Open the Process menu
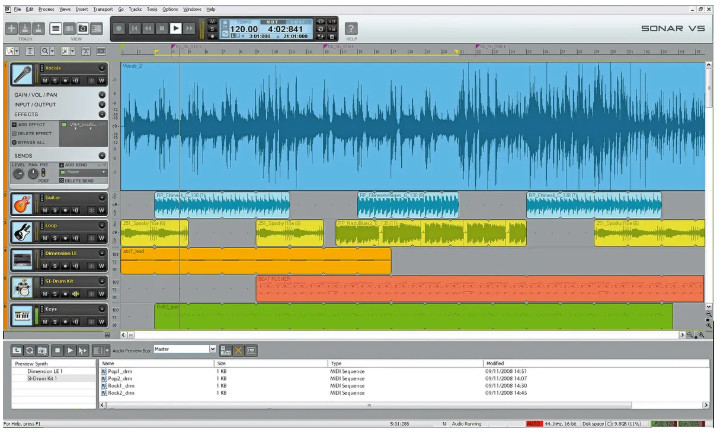Screen dimensions: 717x432 [x=46, y=9]
